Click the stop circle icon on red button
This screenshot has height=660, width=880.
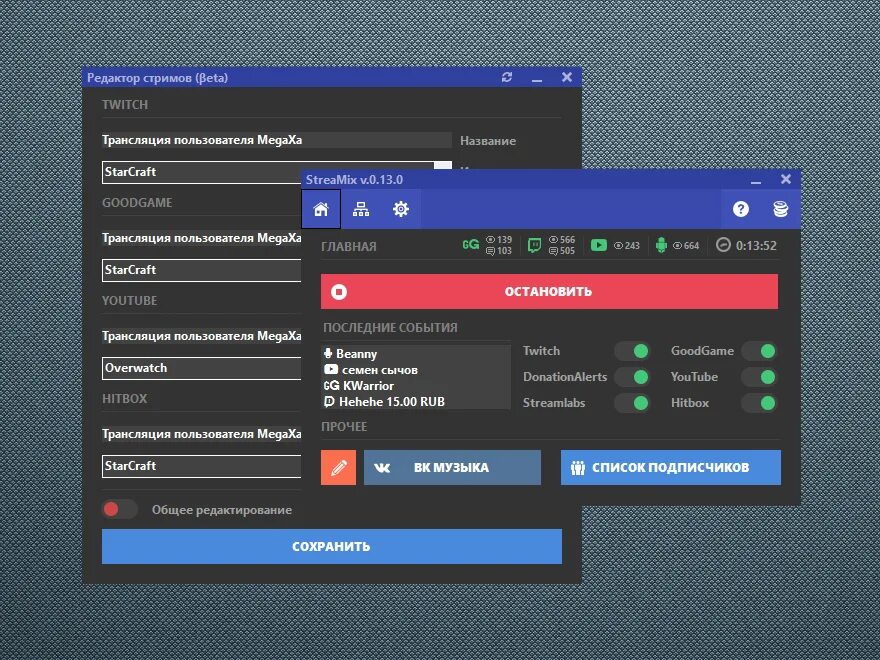coord(339,292)
